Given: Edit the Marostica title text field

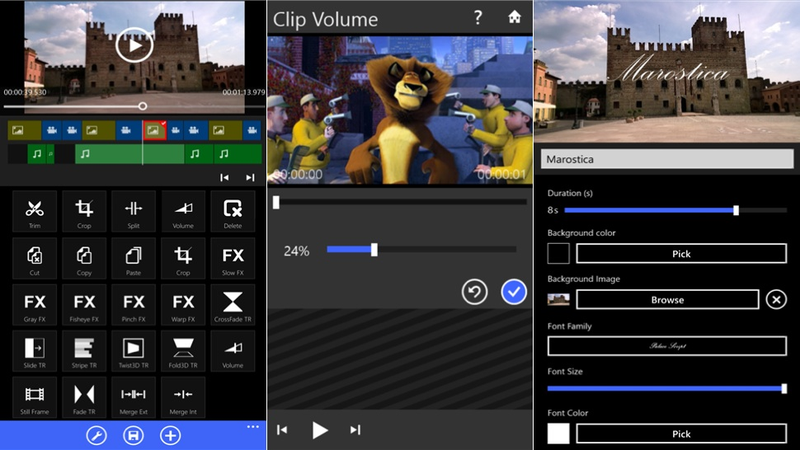Looking at the screenshot, I should [667, 159].
